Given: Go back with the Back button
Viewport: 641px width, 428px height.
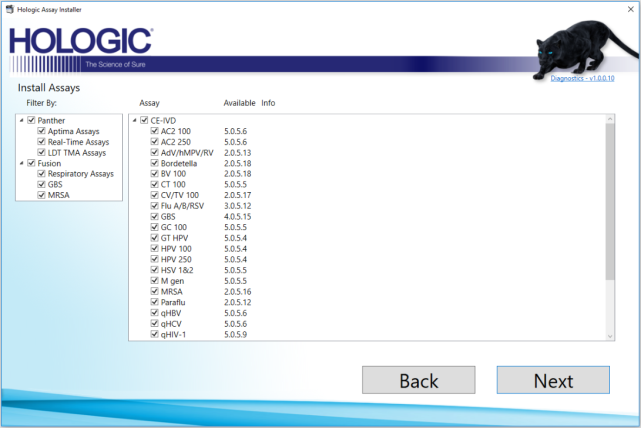Looking at the screenshot, I should pyautogui.click(x=418, y=380).
